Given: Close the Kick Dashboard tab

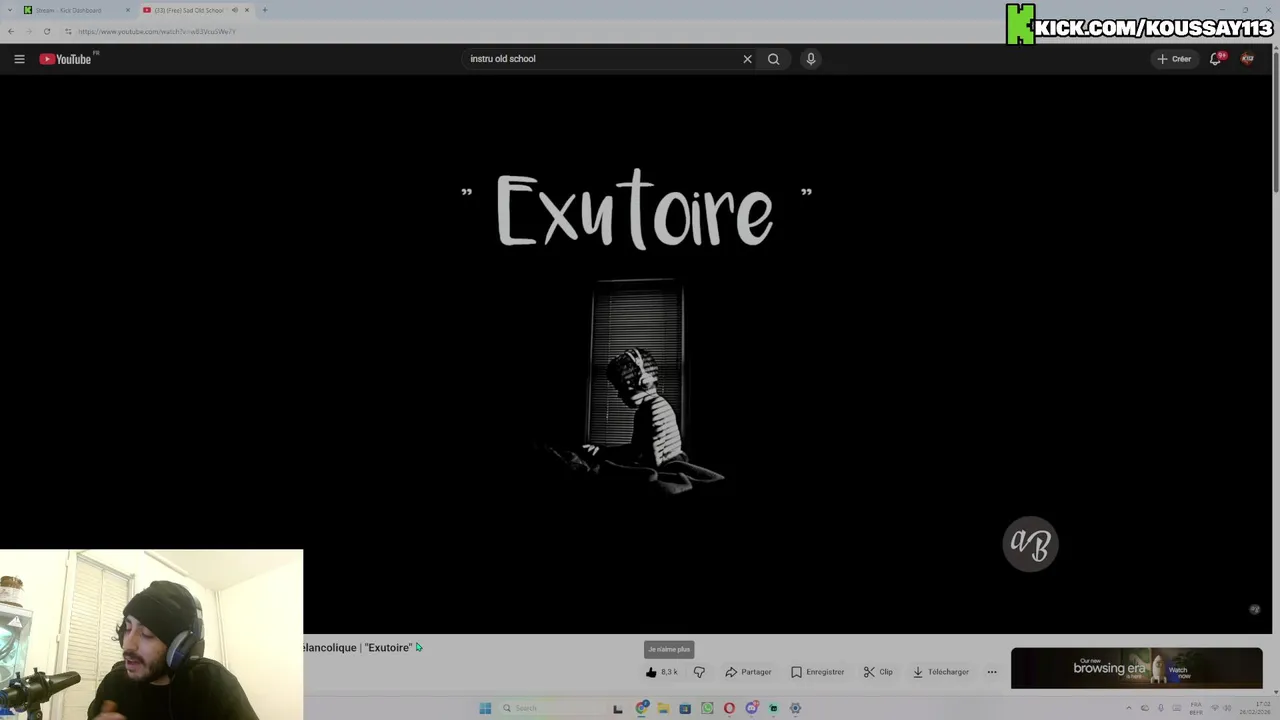Looking at the screenshot, I should [x=128, y=10].
